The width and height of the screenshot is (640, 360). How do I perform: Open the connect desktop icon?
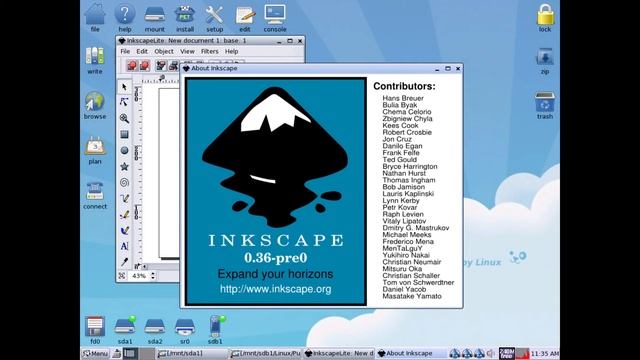[95, 195]
